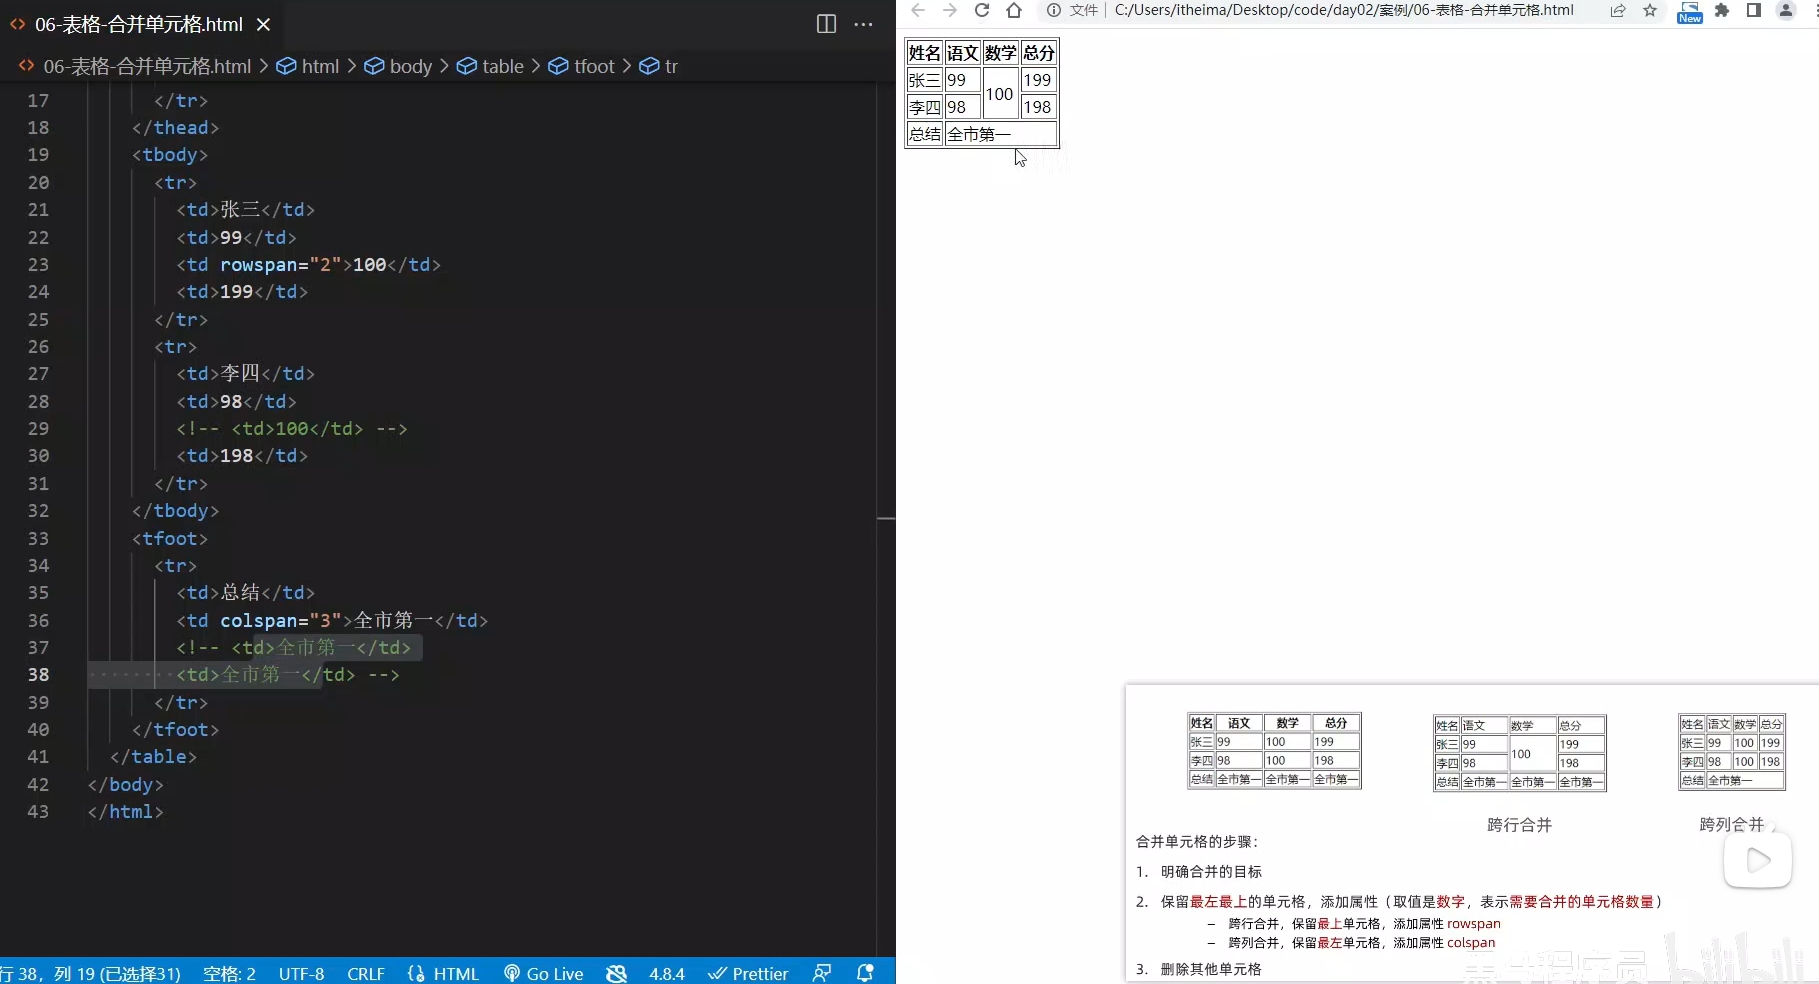The image size is (1819, 984).
Task: Click the first unmerged example table thumbnail
Action: [x=1274, y=751]
